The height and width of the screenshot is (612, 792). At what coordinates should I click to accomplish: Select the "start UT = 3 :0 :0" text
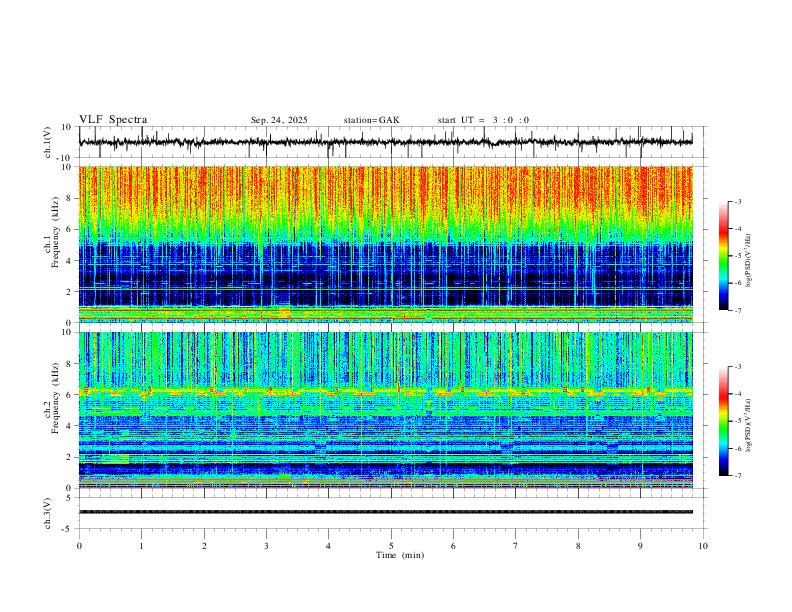point(483,120)
